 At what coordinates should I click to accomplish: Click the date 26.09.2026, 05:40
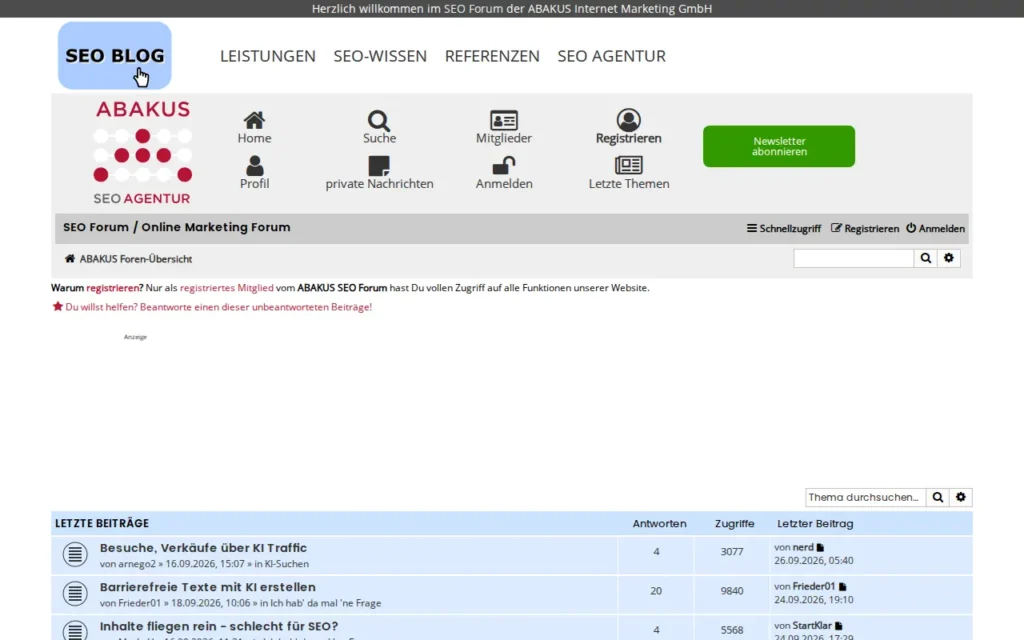(x=814, y=560)
